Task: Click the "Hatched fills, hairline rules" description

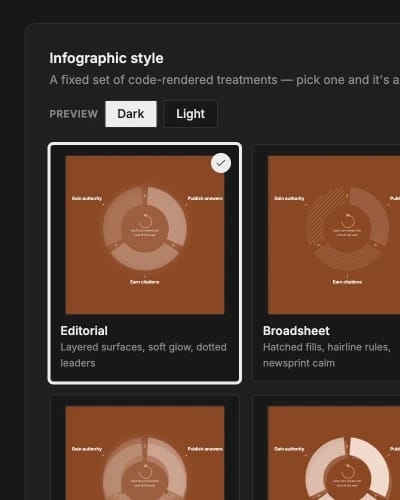Action: (326, 347)
